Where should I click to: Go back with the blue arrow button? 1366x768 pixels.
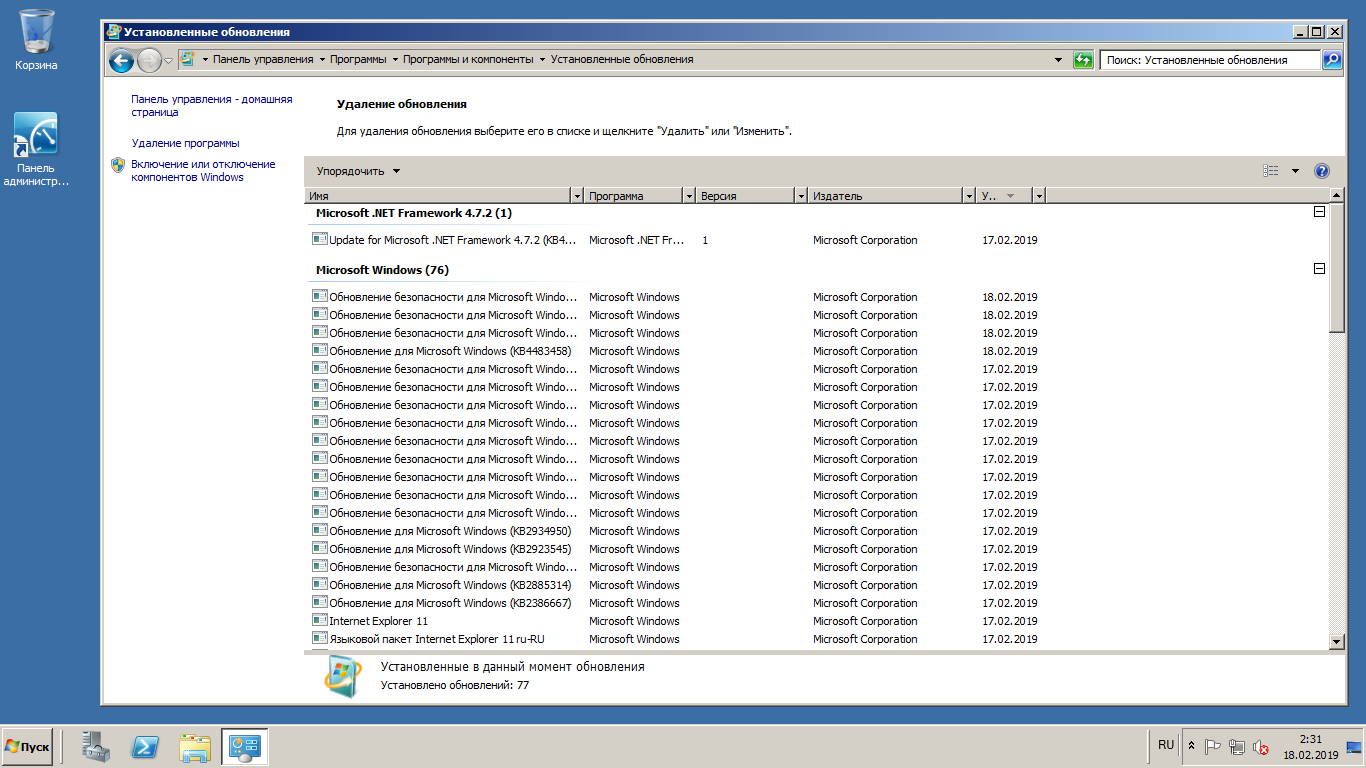pos(121,61)
